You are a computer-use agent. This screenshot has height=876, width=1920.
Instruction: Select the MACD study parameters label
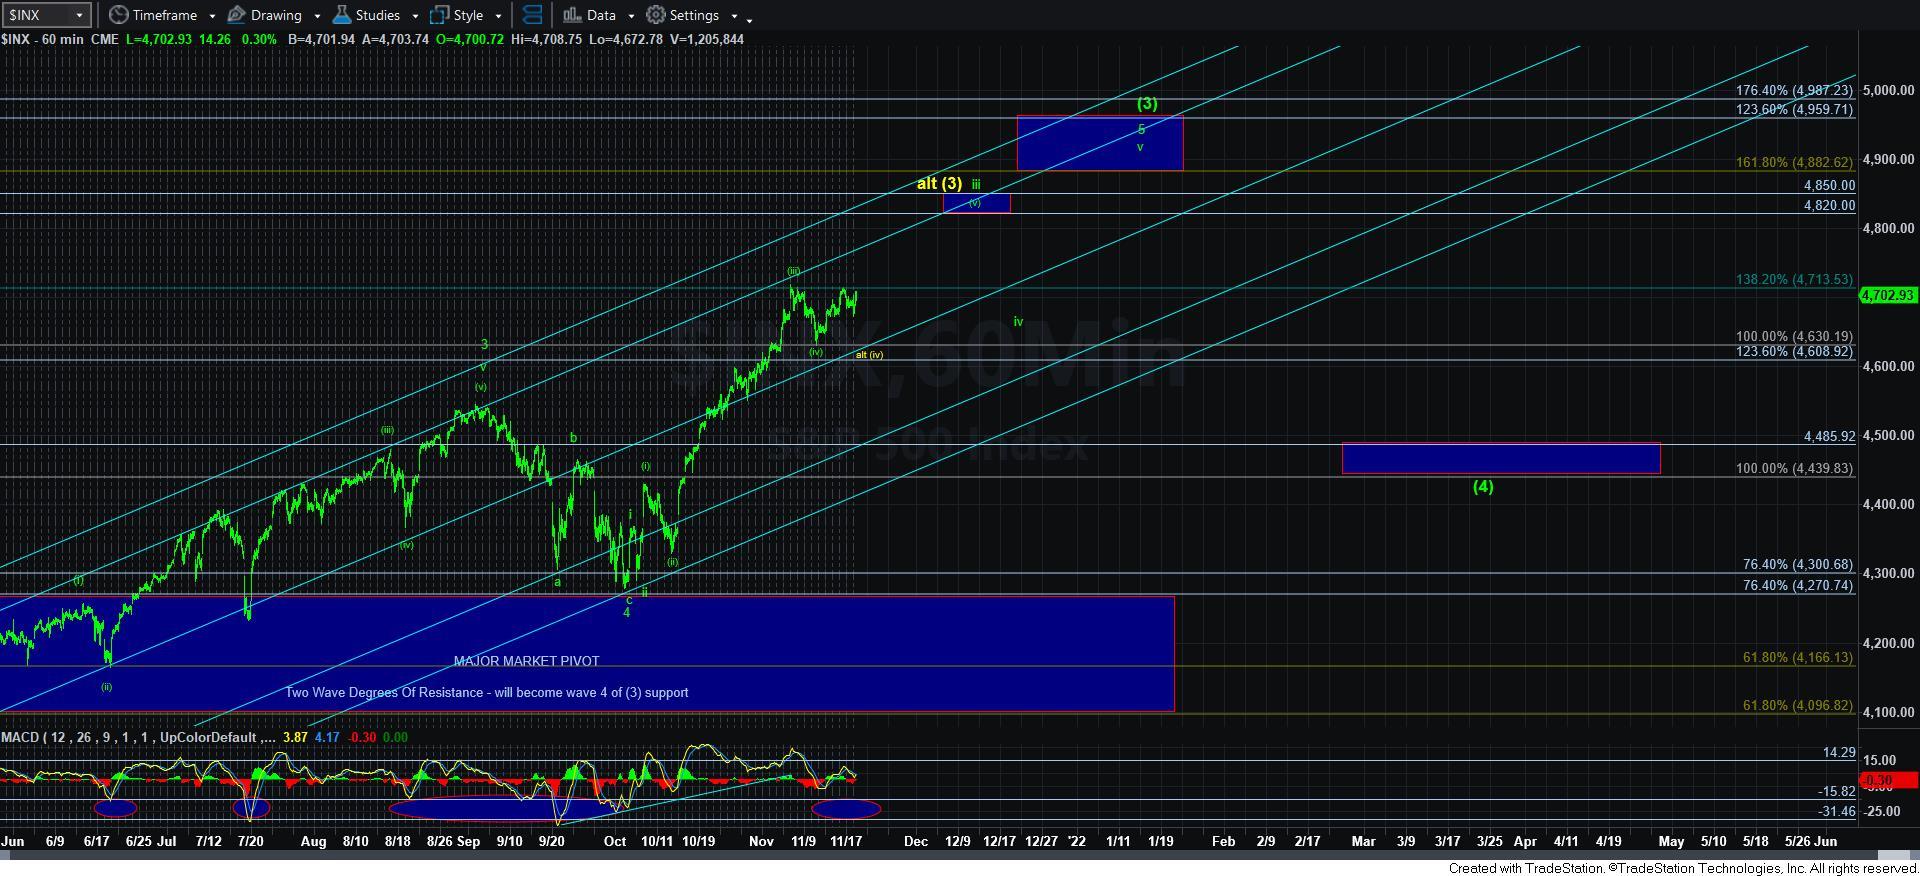coord(138,737)
